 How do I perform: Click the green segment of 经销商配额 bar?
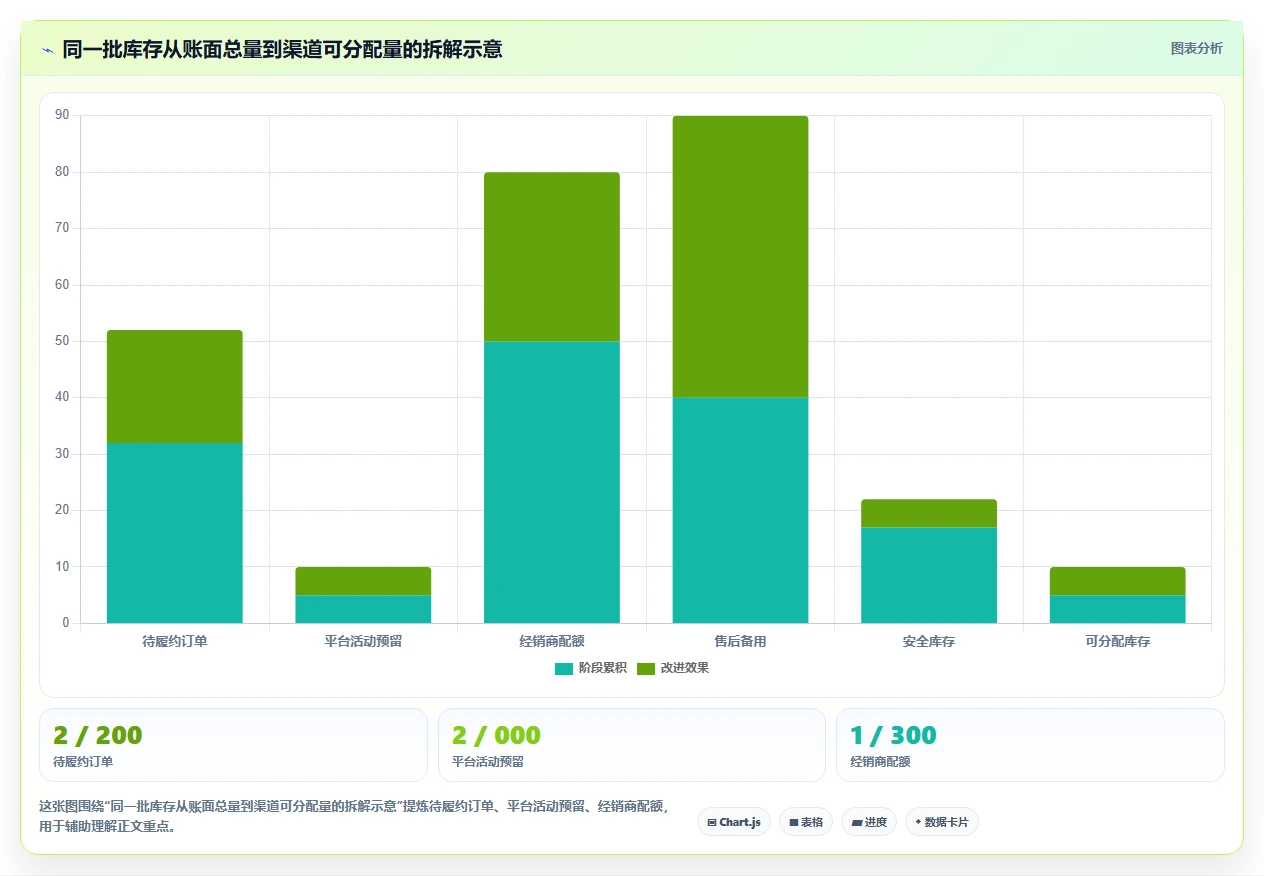click(552, 257)
